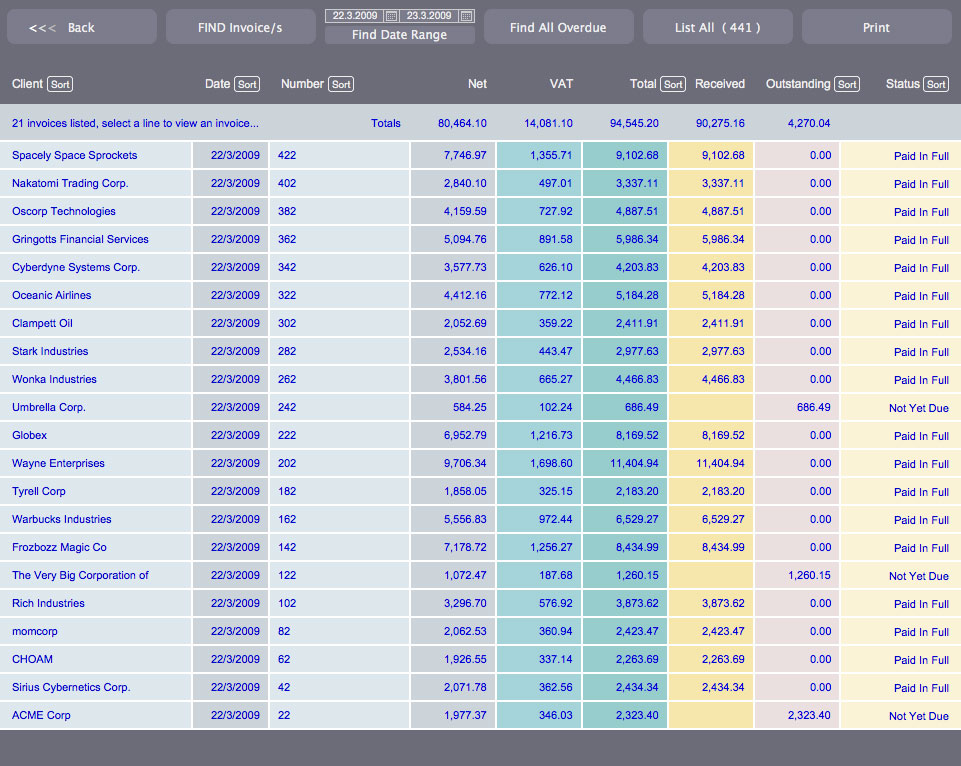Go back with the <<< Back button
This screenshot has width=961, height=766.
click(x=82, y=28)
